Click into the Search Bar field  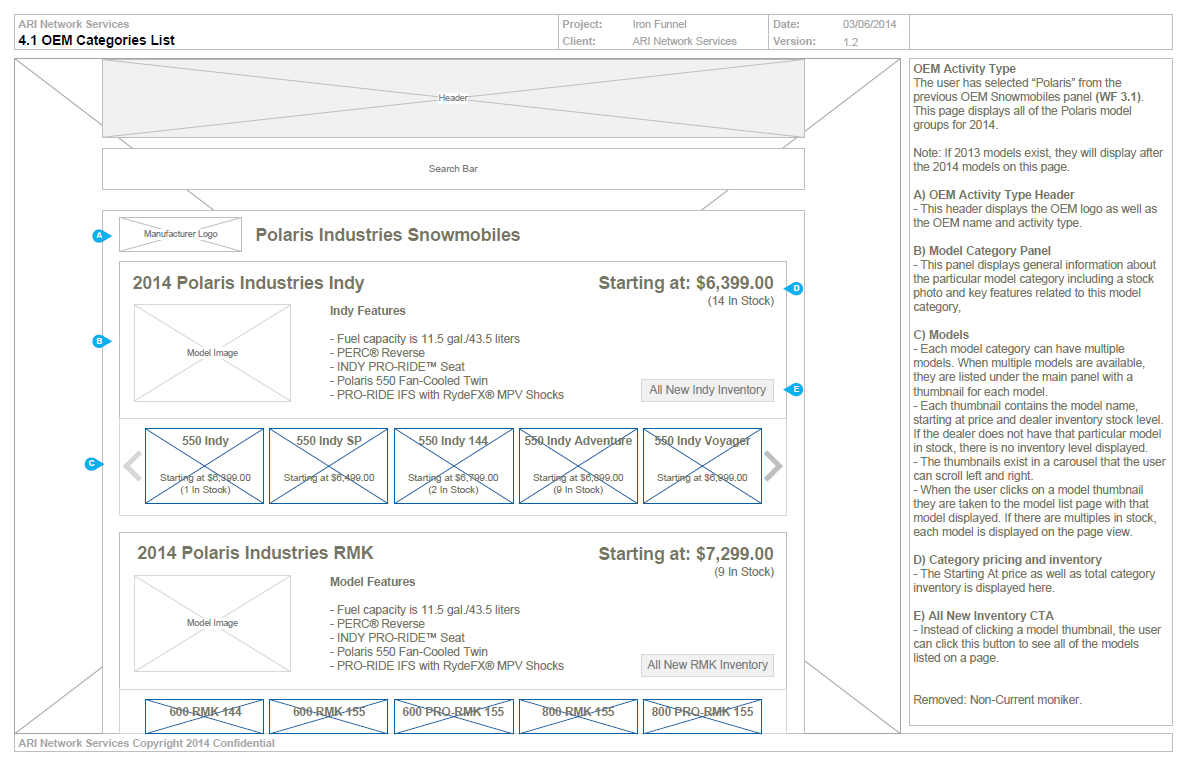tap(453, 169)
